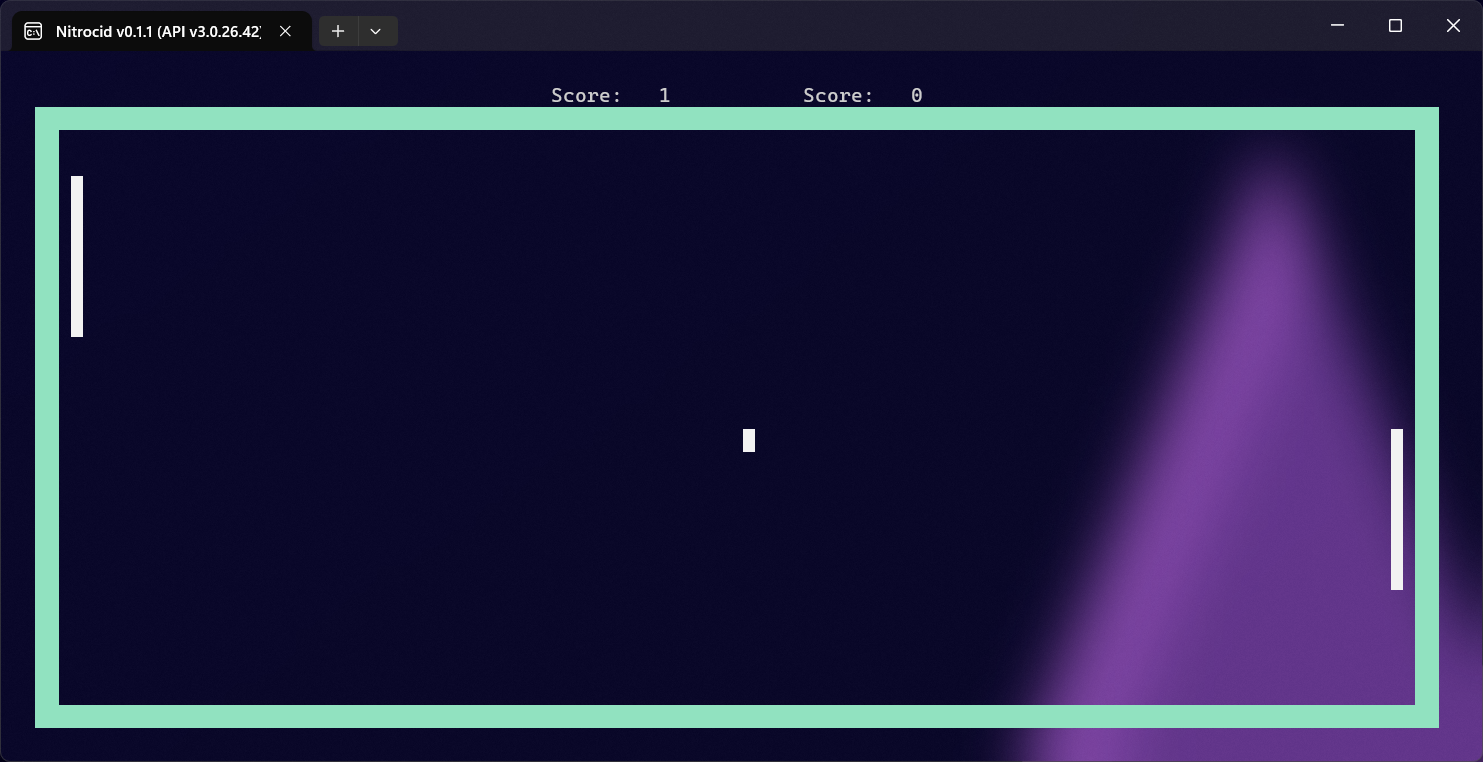This screenshot has height=762, width=1483.
Task: Minimize the terminal window
Action: (x=1338, y=26)
